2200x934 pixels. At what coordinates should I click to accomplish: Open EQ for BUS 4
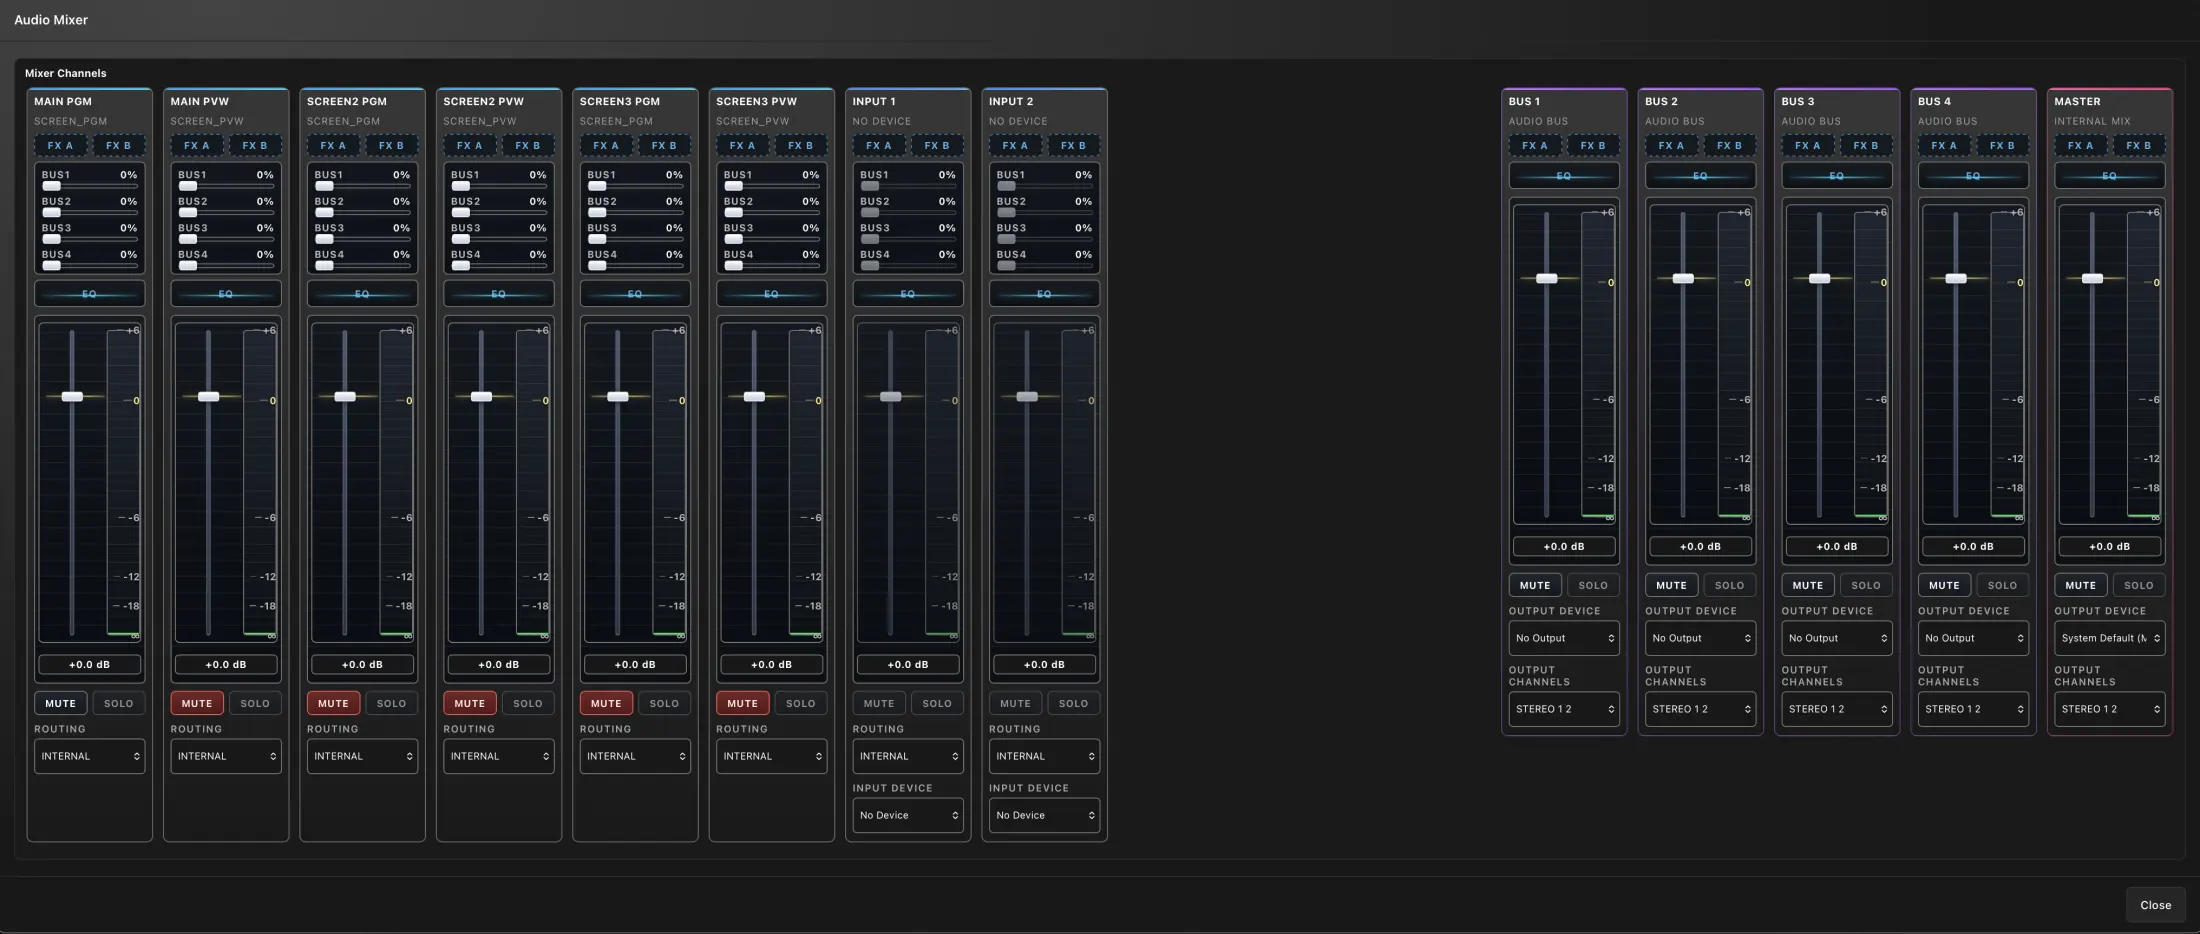[1973, 176]
